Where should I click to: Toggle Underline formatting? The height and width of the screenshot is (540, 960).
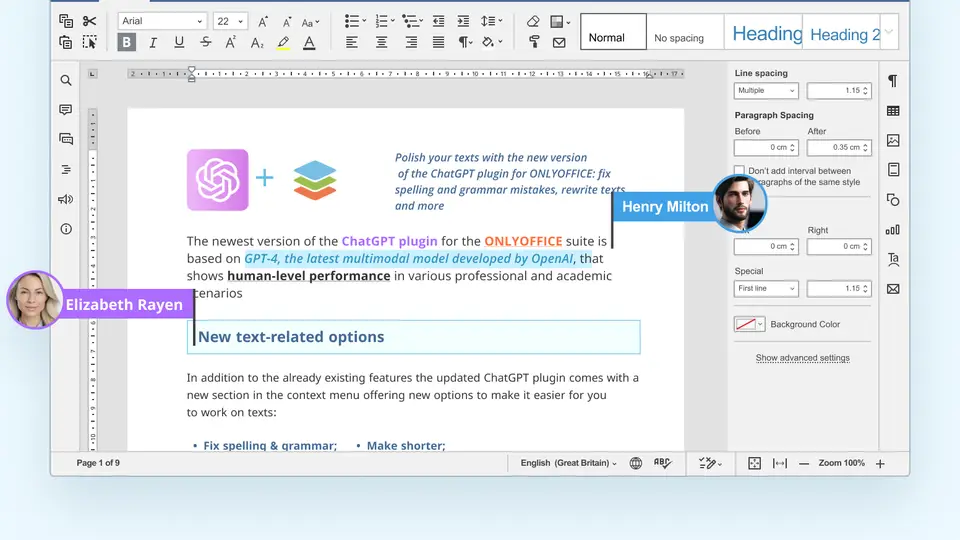point(179,42)
